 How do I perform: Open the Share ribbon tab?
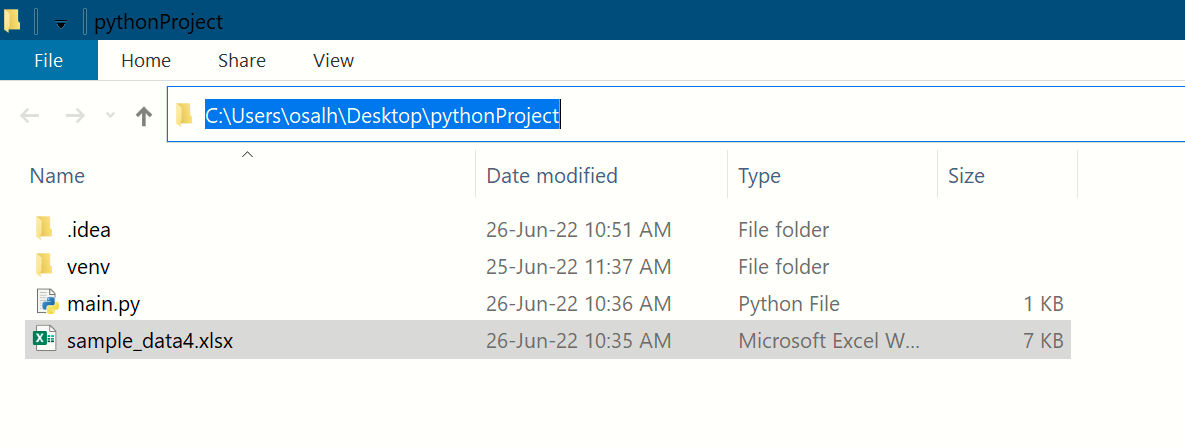tap(242, 61)
